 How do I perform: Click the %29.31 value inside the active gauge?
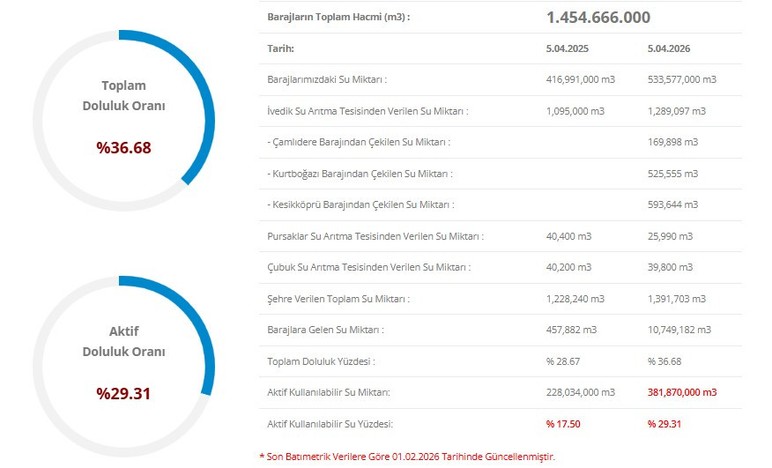click(x=124, y=393)
